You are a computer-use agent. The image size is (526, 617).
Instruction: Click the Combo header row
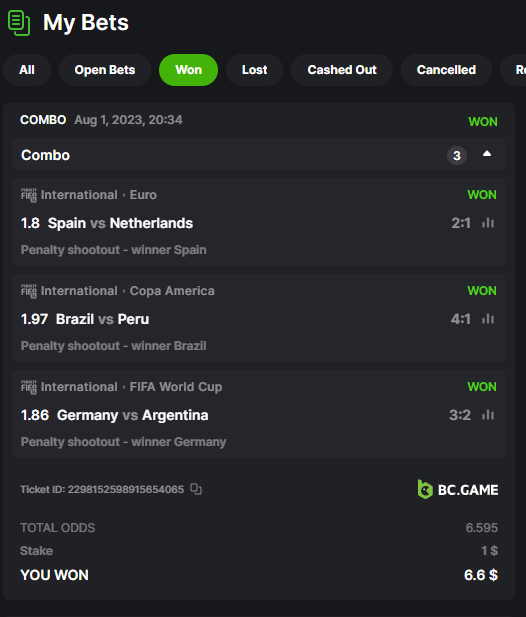259,154
